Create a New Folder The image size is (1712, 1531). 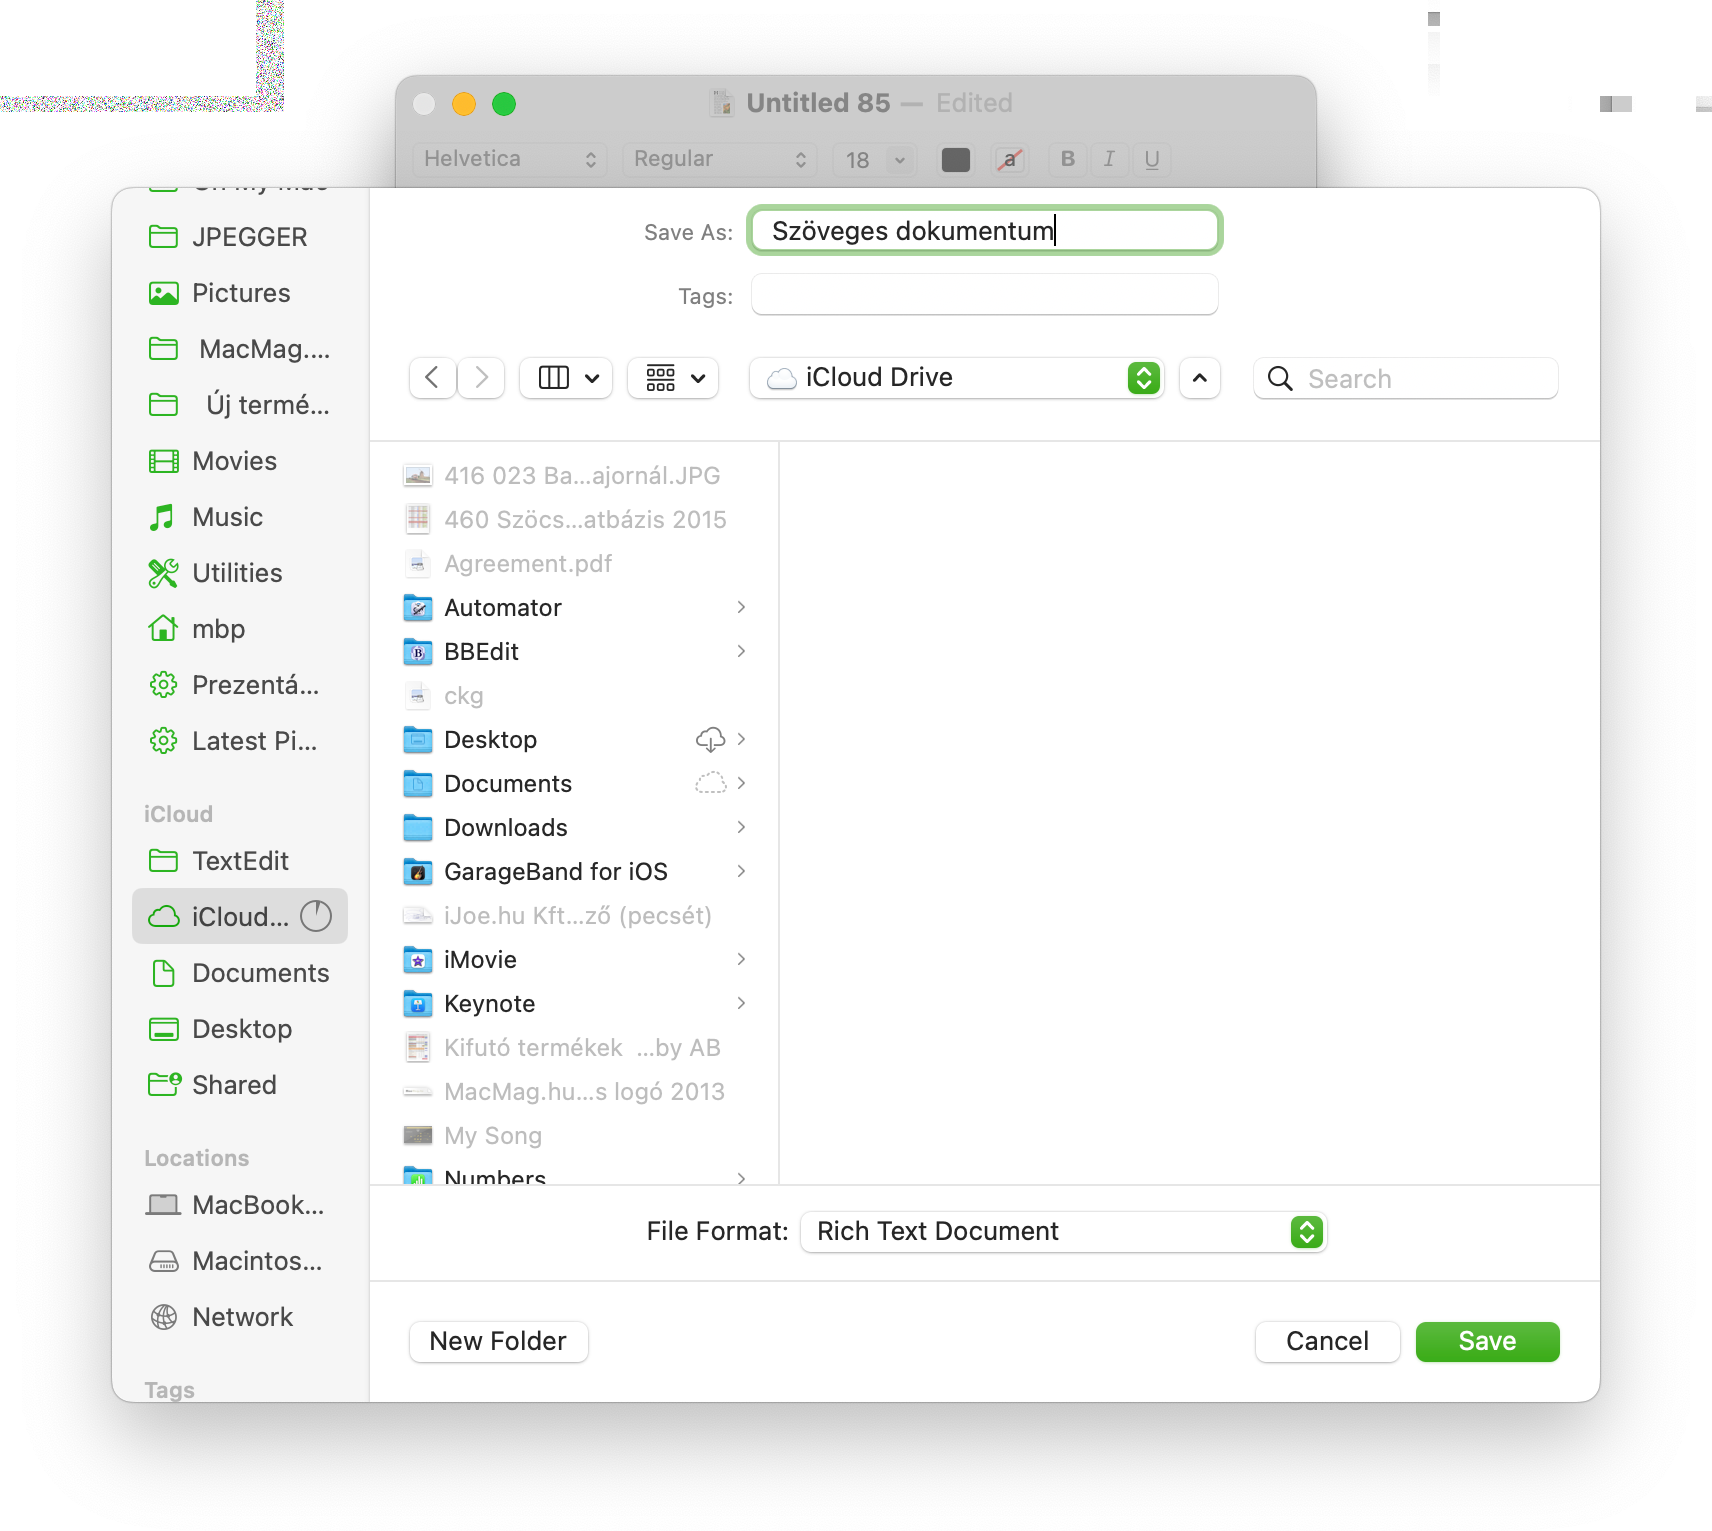coord(498,1341)
